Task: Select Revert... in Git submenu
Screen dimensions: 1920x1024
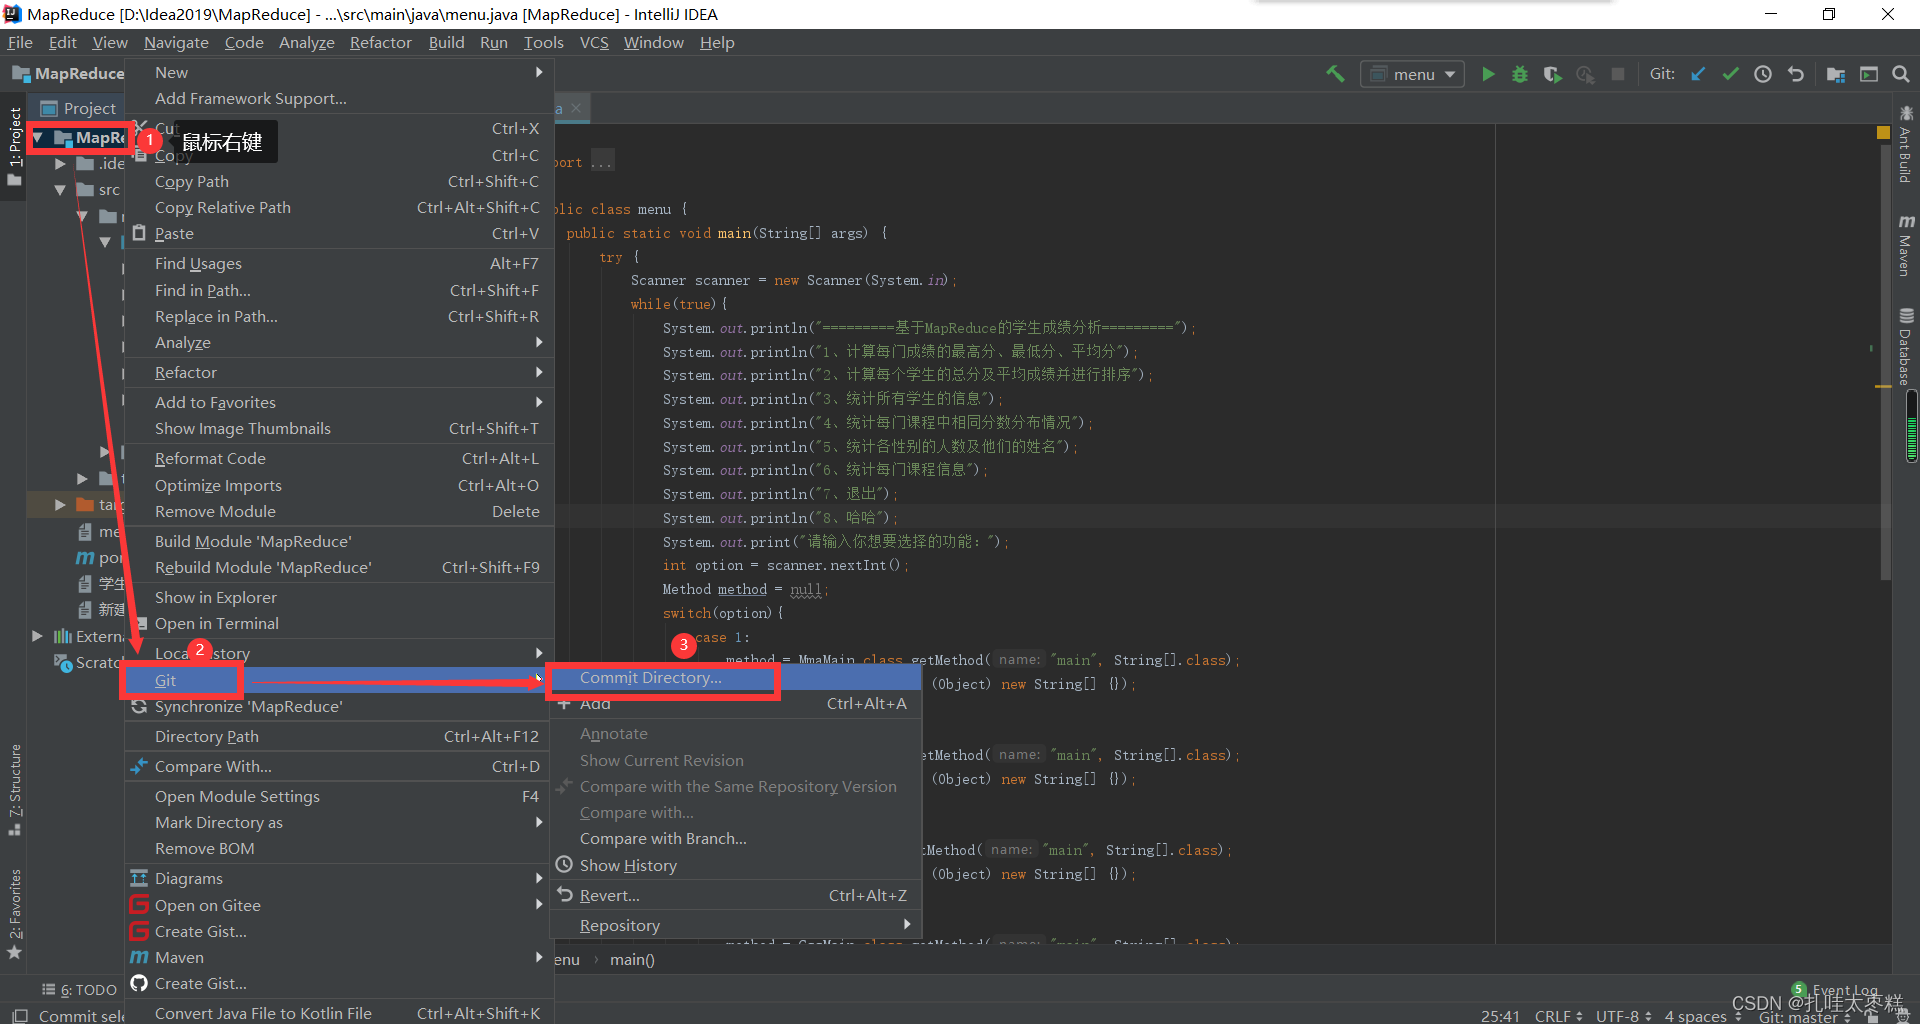Action: [x=736, y=895]
